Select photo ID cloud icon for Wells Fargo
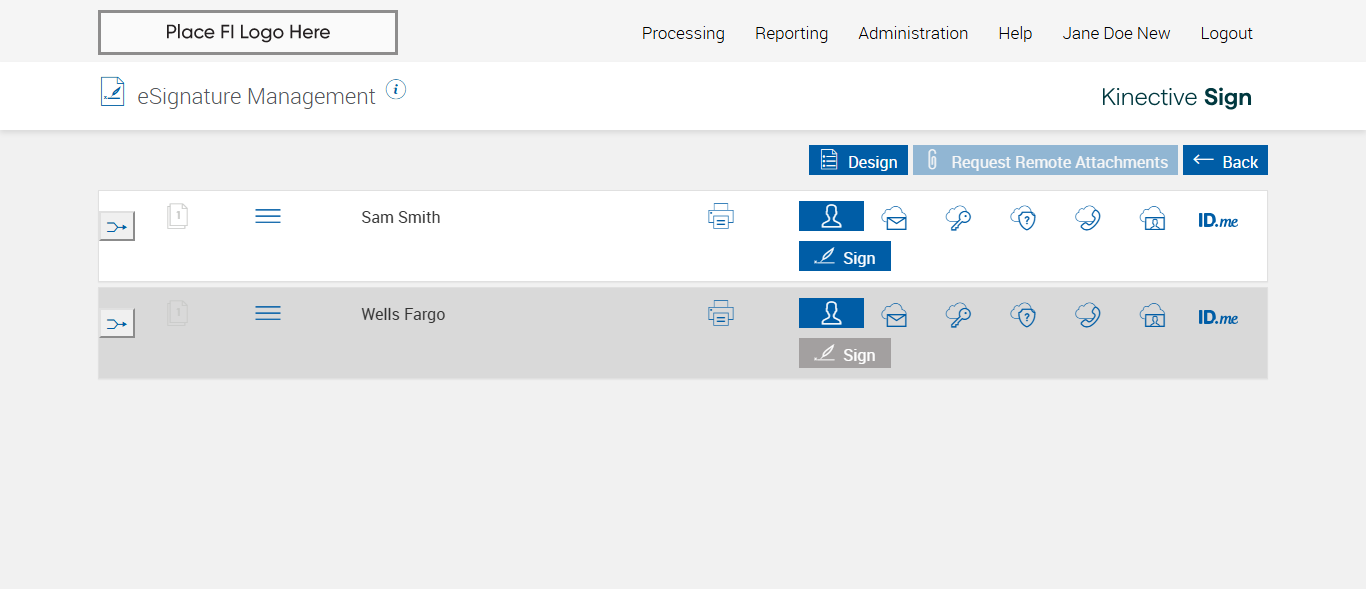The width and height of the screenshot is (1366, 589). [x=1152, y=315]
